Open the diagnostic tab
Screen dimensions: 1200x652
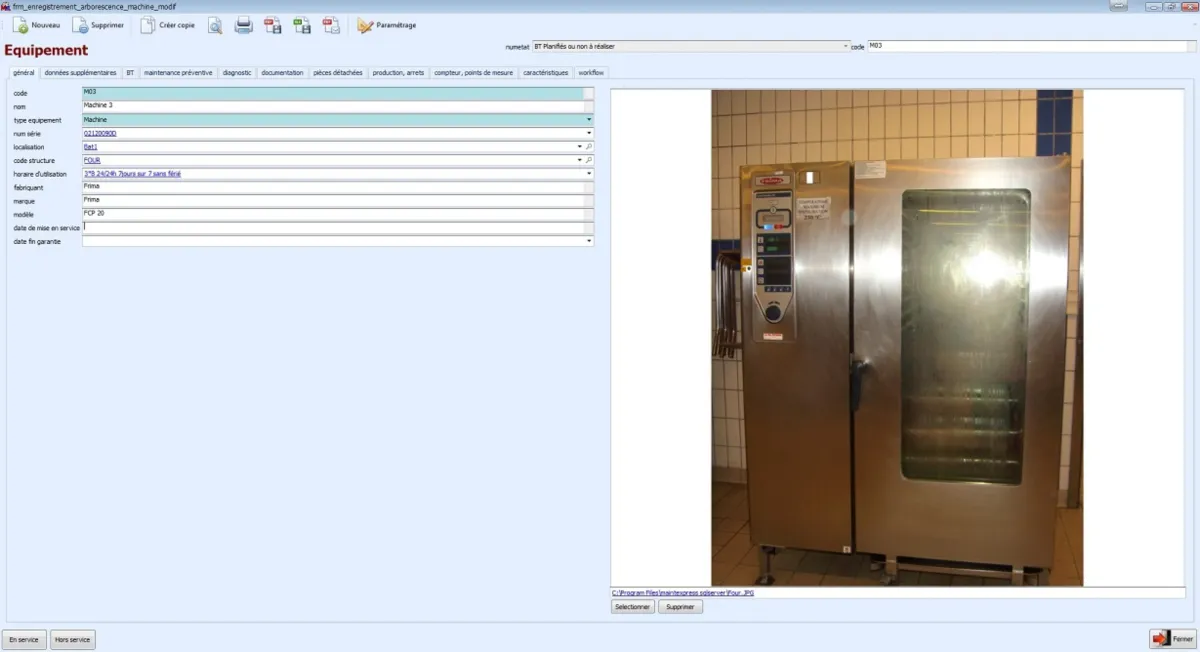pos(237,73)
